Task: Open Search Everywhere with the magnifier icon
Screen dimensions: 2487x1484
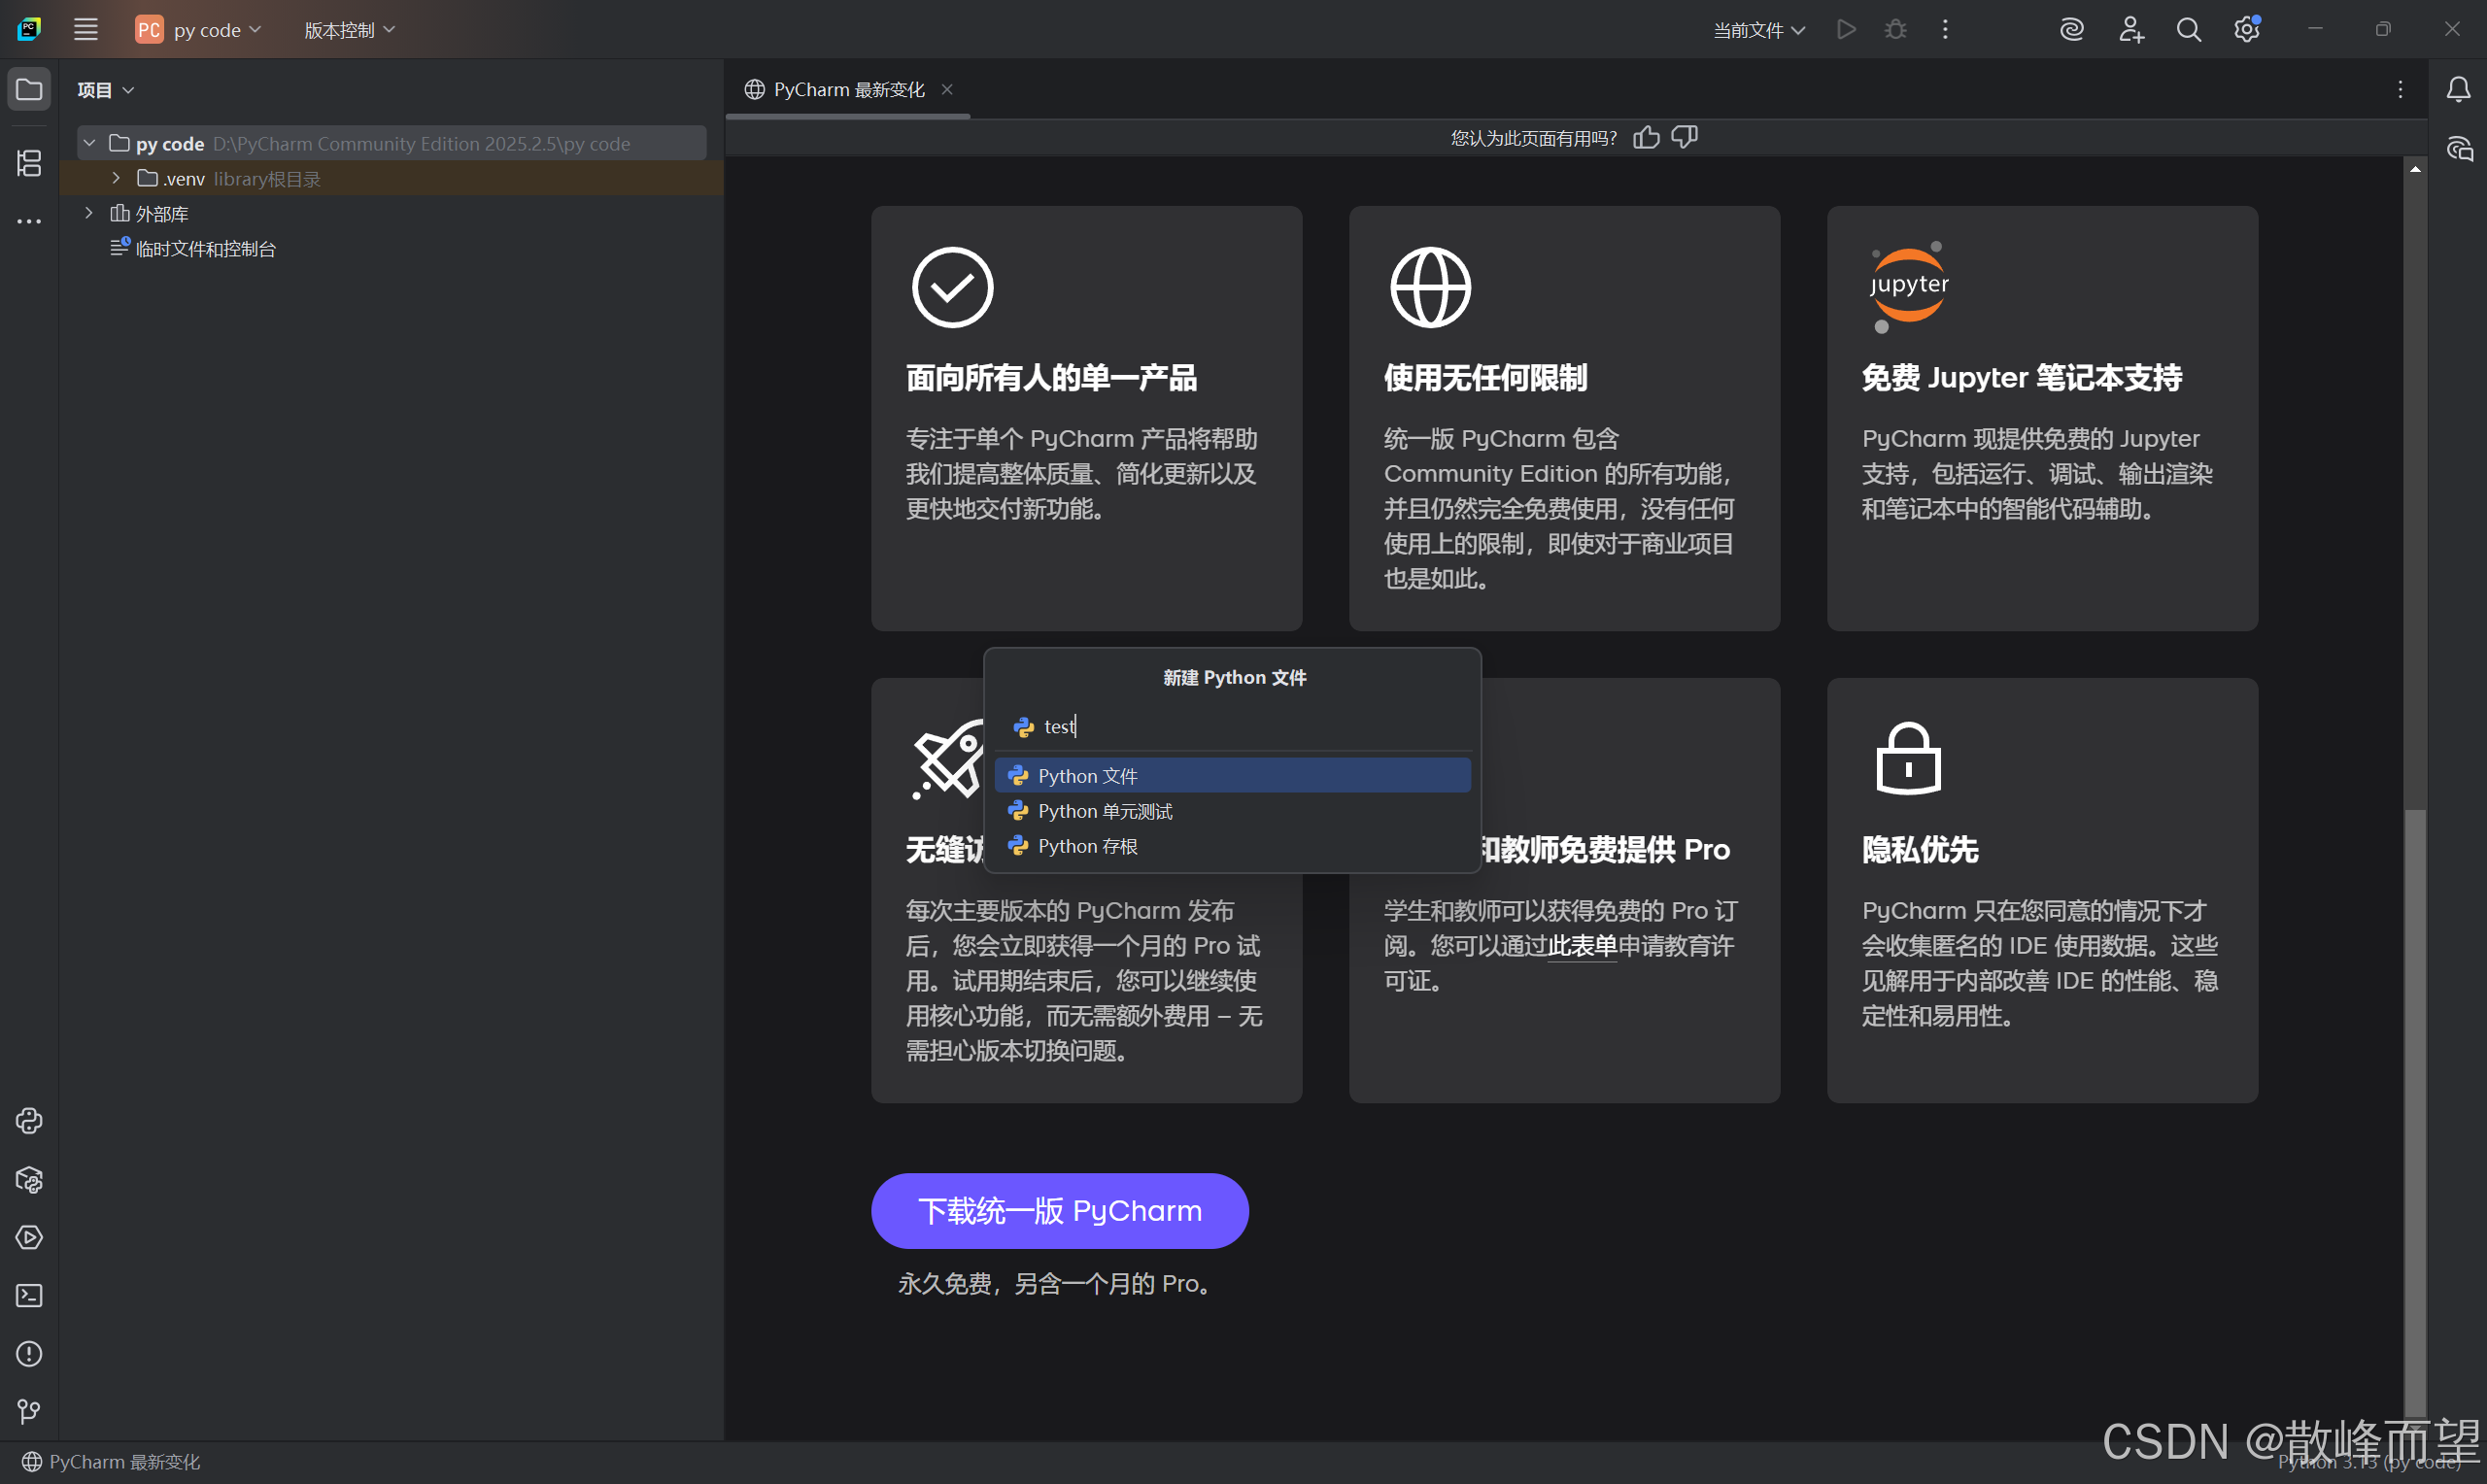Action: pos(2189,29)
